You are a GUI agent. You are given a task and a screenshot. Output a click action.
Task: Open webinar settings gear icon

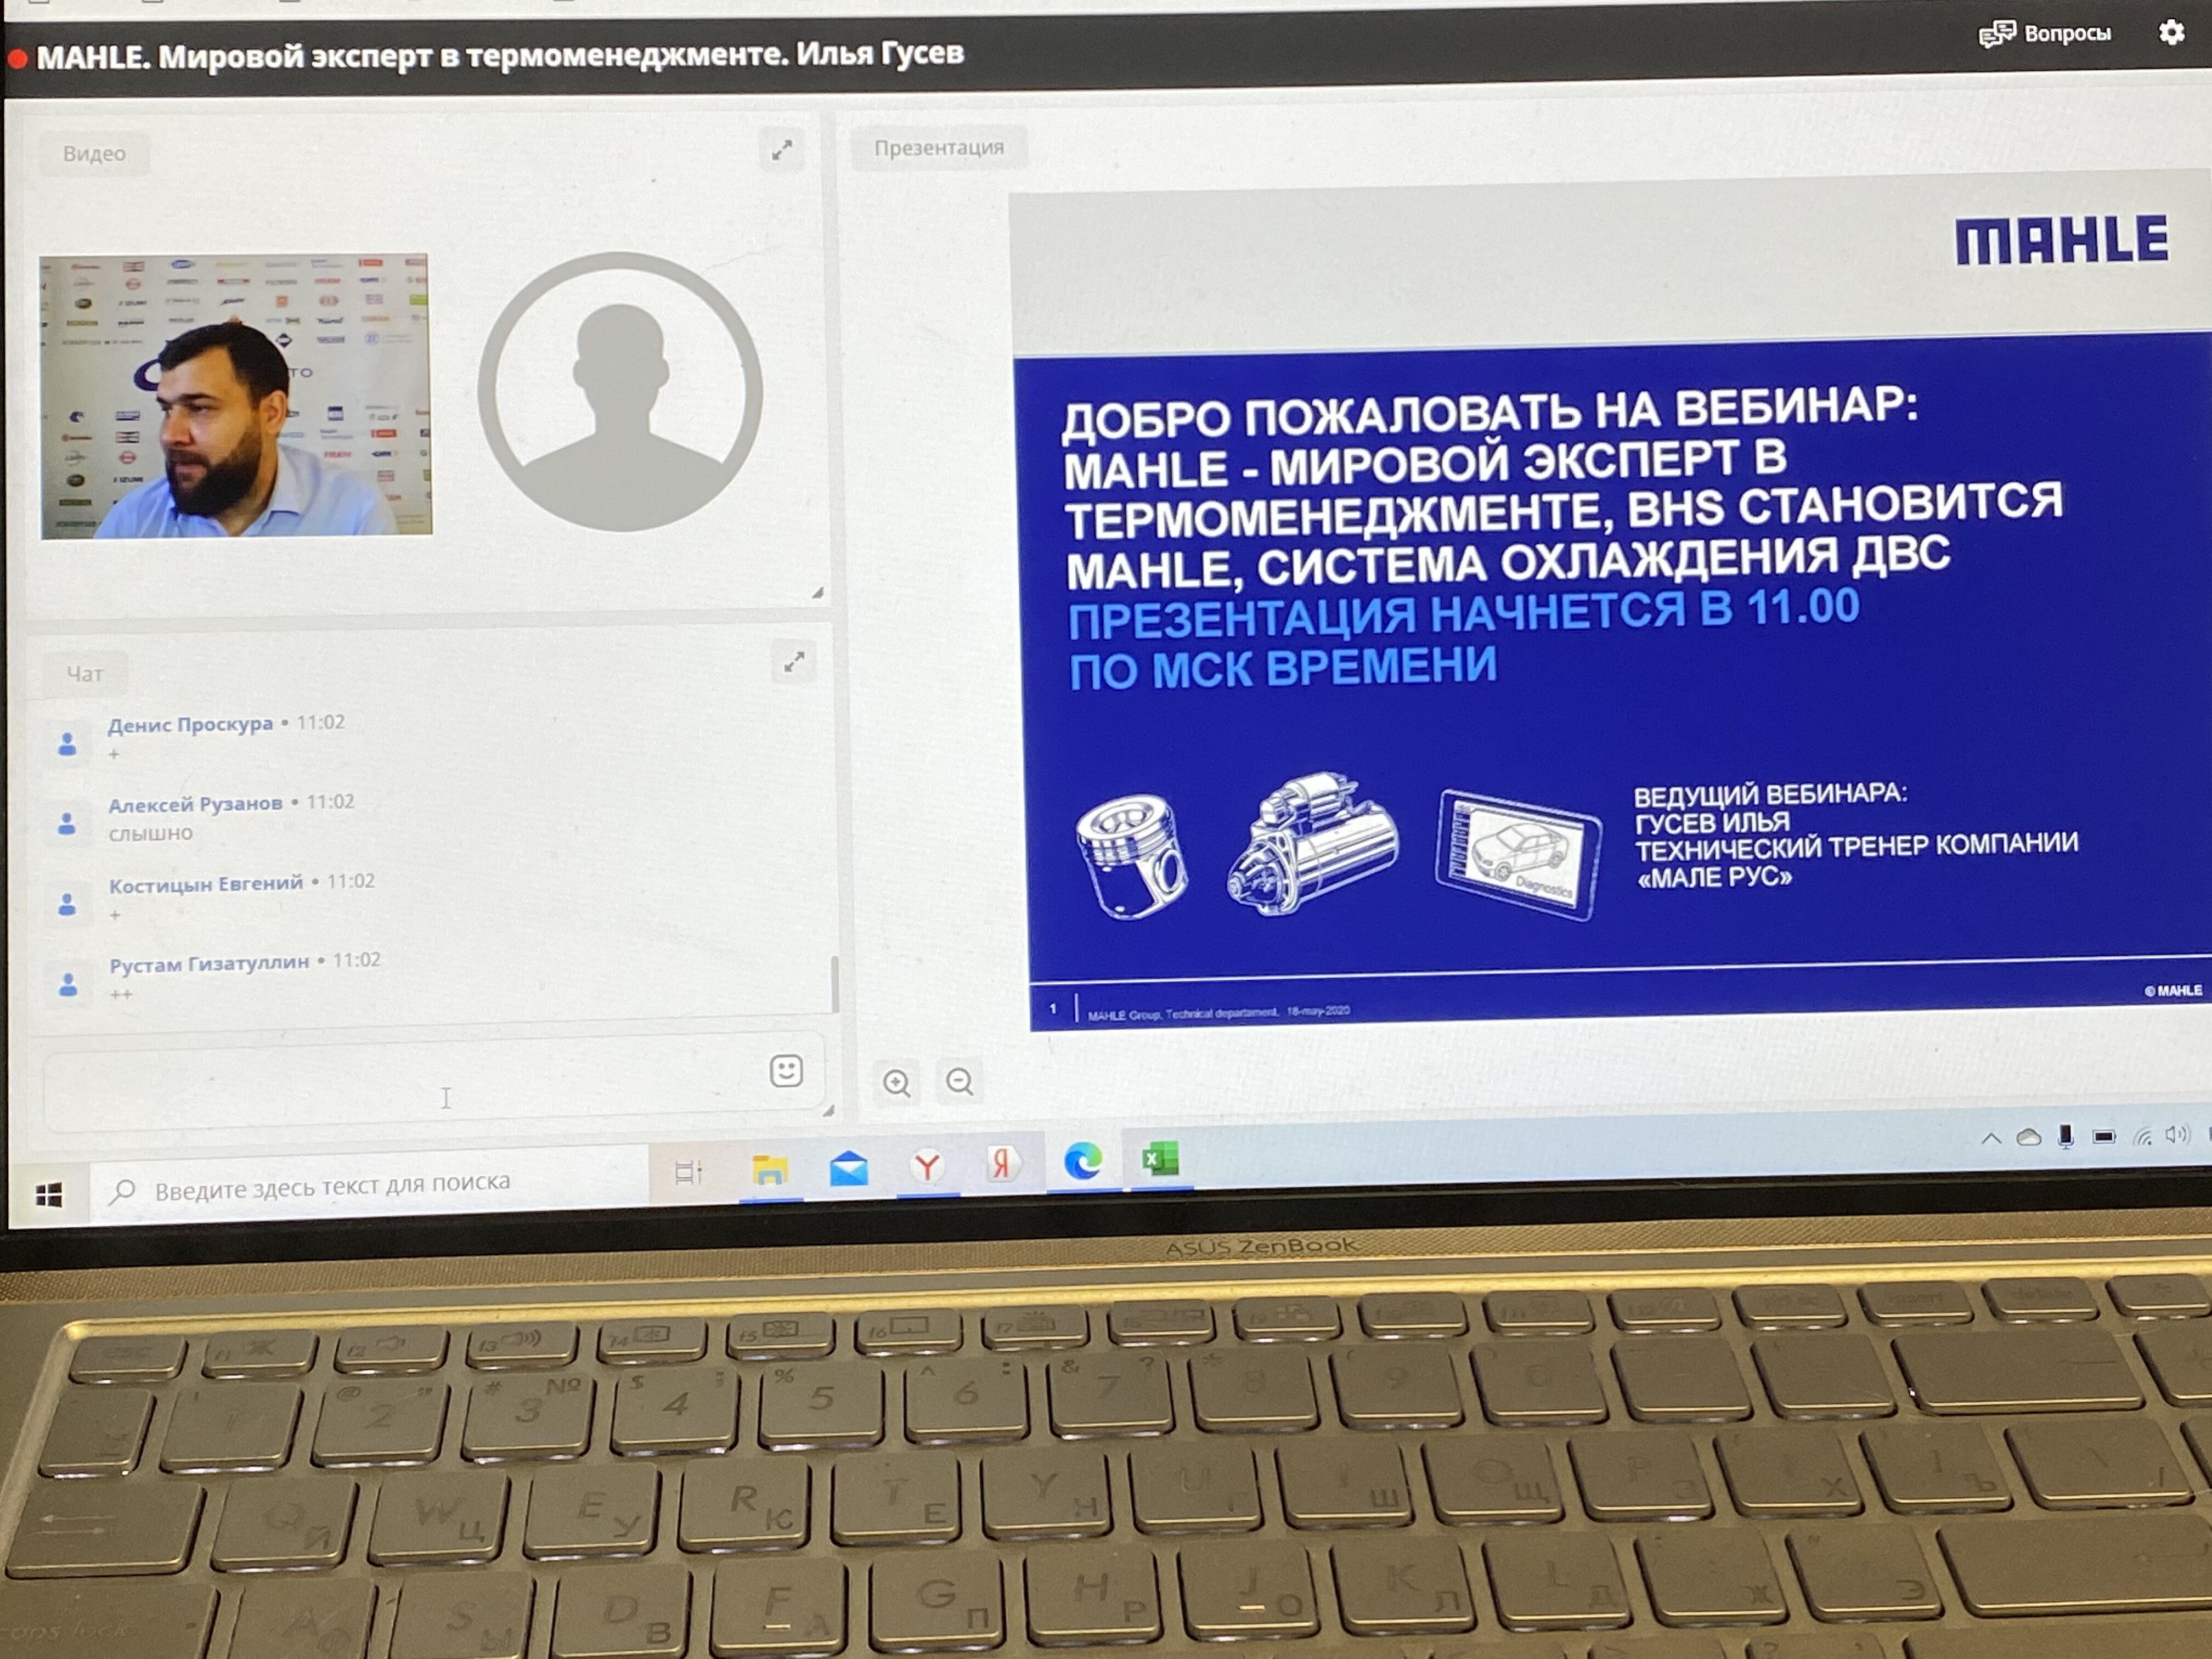2171,33
